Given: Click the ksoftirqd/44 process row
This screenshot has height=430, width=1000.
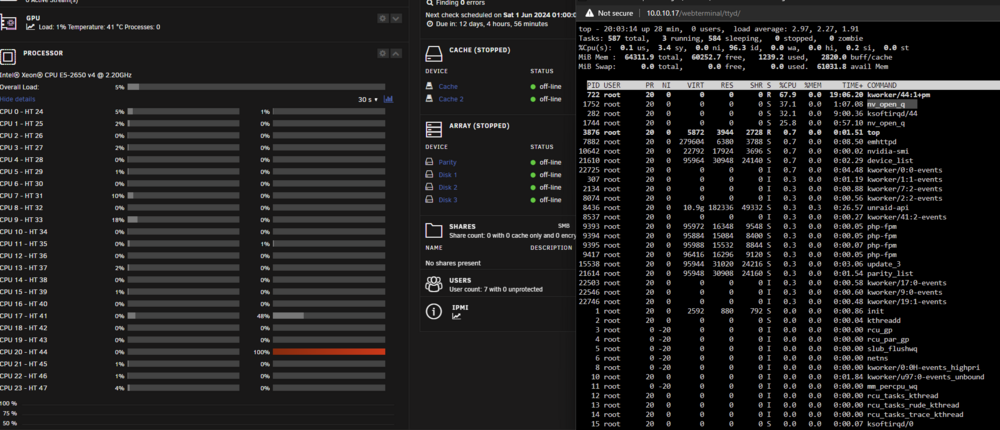Looking at the screenshot, I should 790,113.
